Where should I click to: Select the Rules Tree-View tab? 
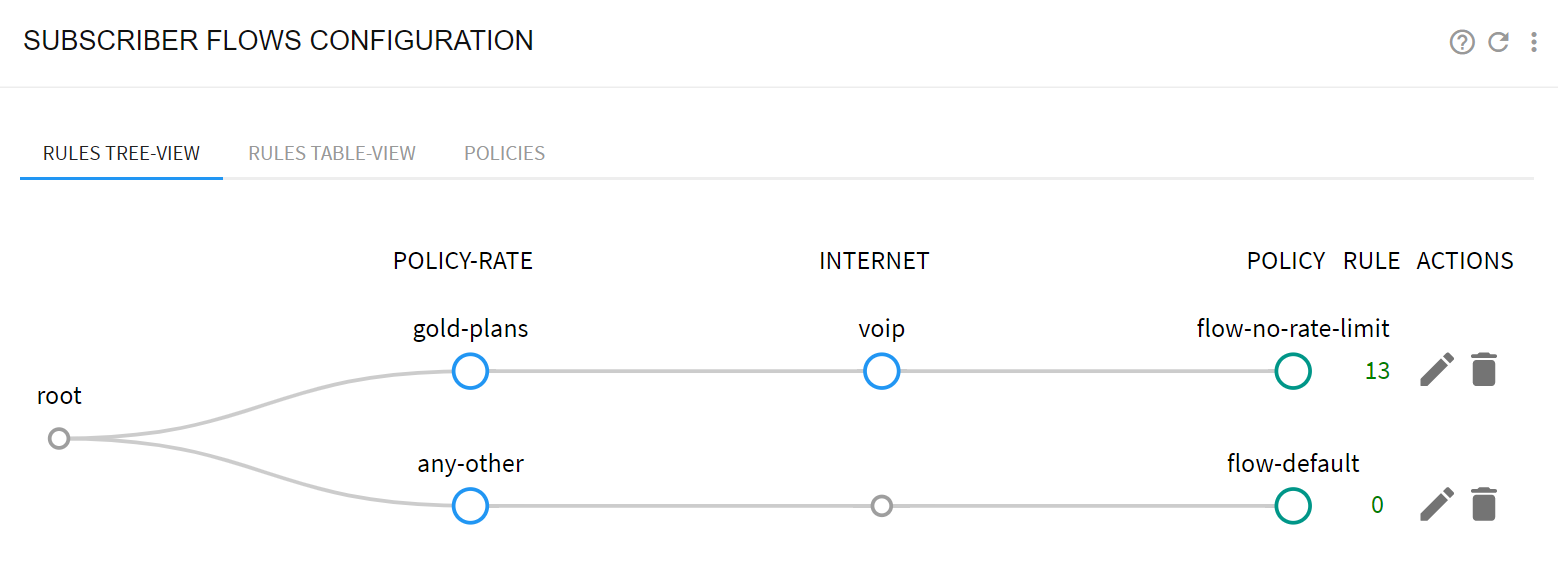121,154
